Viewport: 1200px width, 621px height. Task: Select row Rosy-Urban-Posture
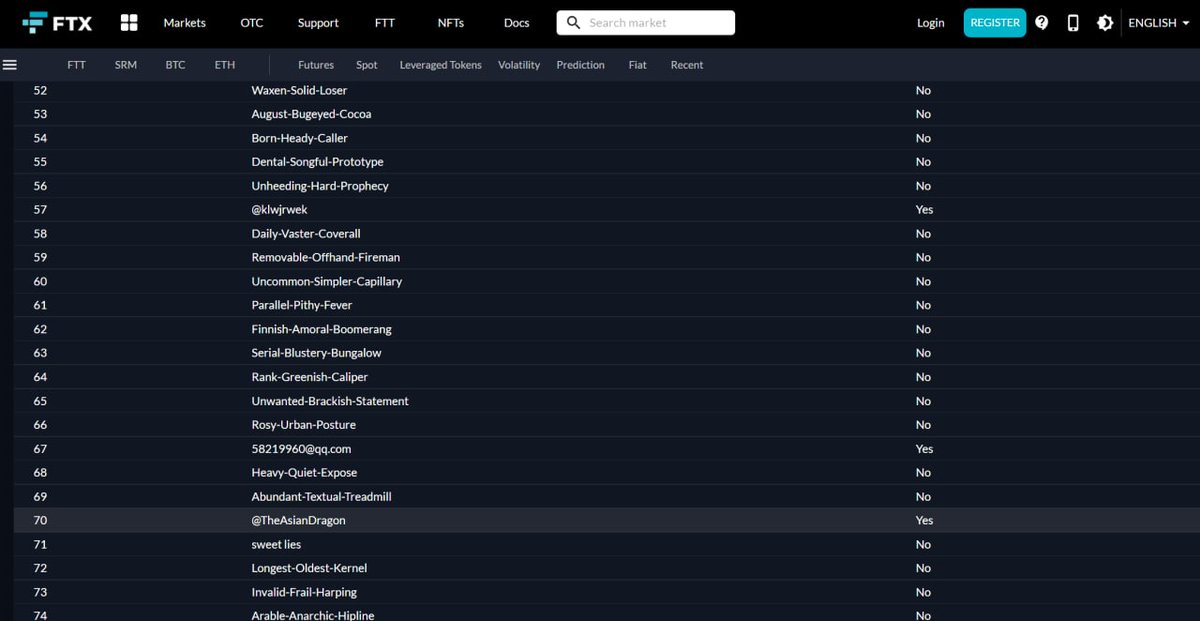coord(607,425)
